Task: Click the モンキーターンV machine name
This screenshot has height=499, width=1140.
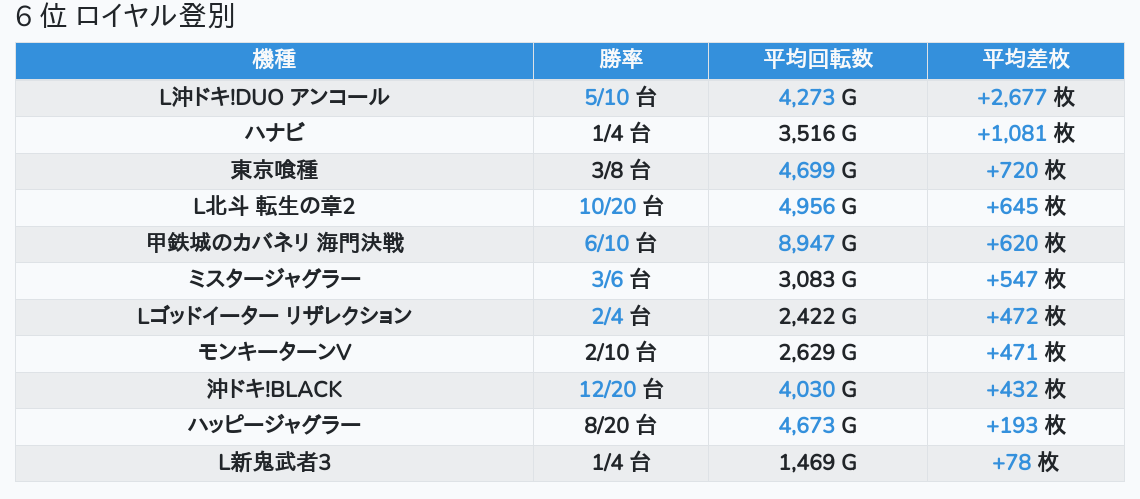Action: click(274, 352)
